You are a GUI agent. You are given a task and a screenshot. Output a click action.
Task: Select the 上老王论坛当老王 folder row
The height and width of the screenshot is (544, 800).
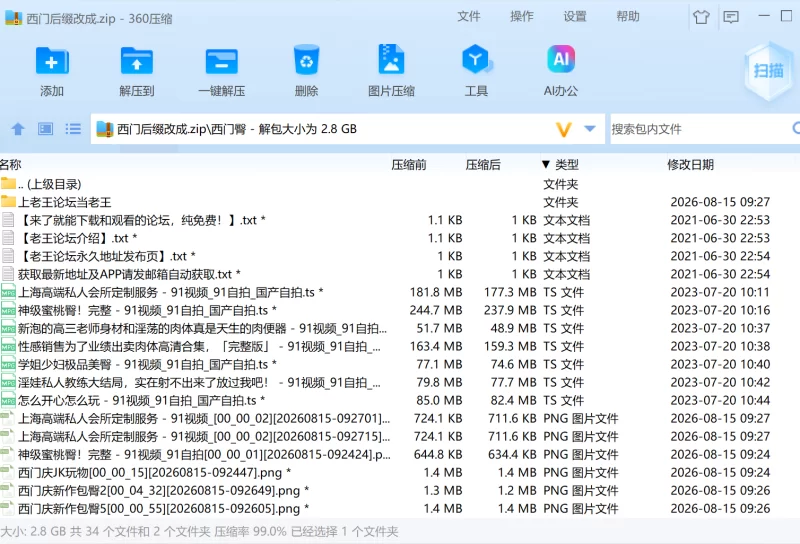point(400,202)
